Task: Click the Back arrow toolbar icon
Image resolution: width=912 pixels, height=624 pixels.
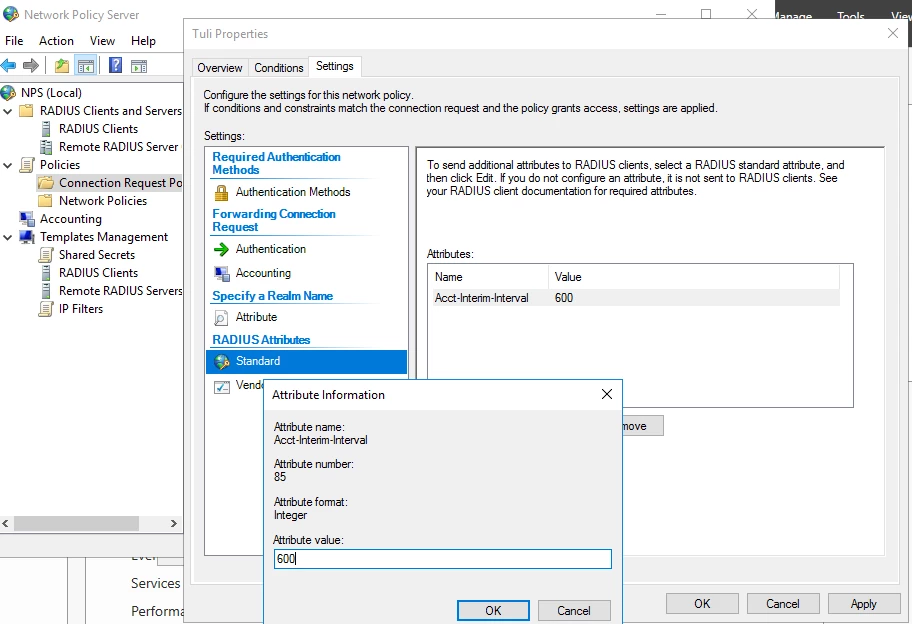Action: pyautogui.click(x=8, y=66)
